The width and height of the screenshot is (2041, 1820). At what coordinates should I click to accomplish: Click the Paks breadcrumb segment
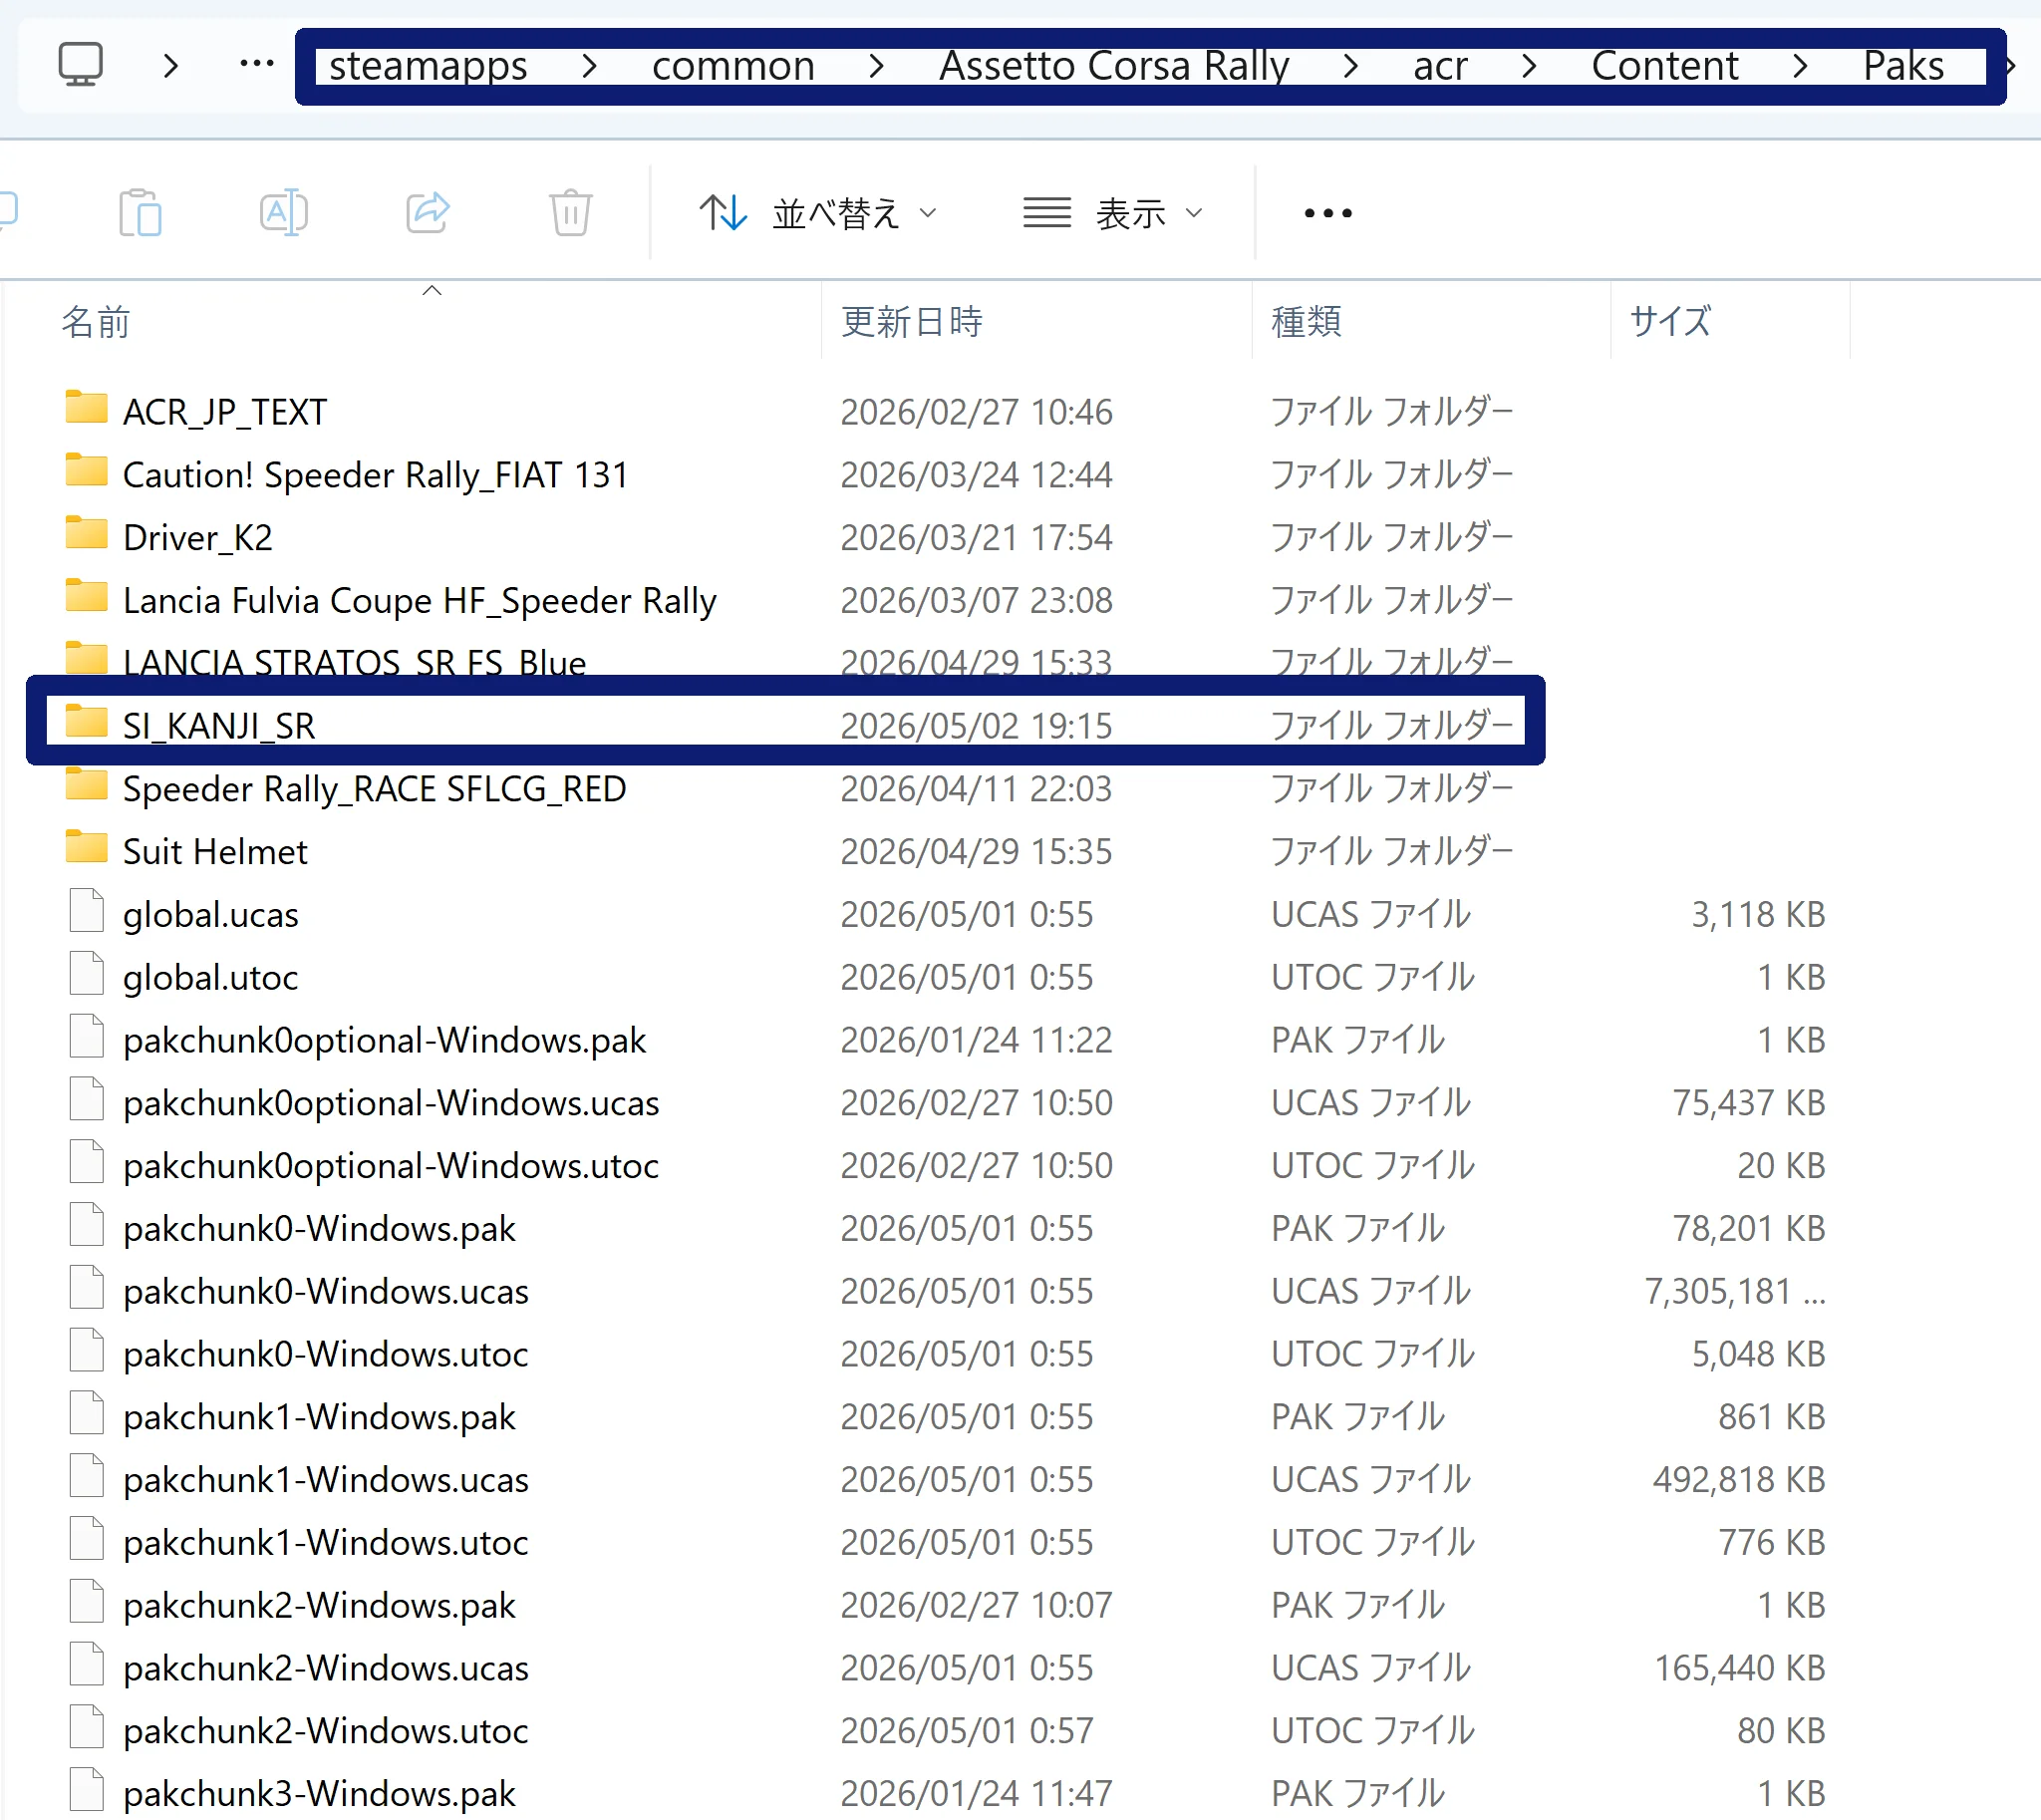click(x=1903, y=66)
